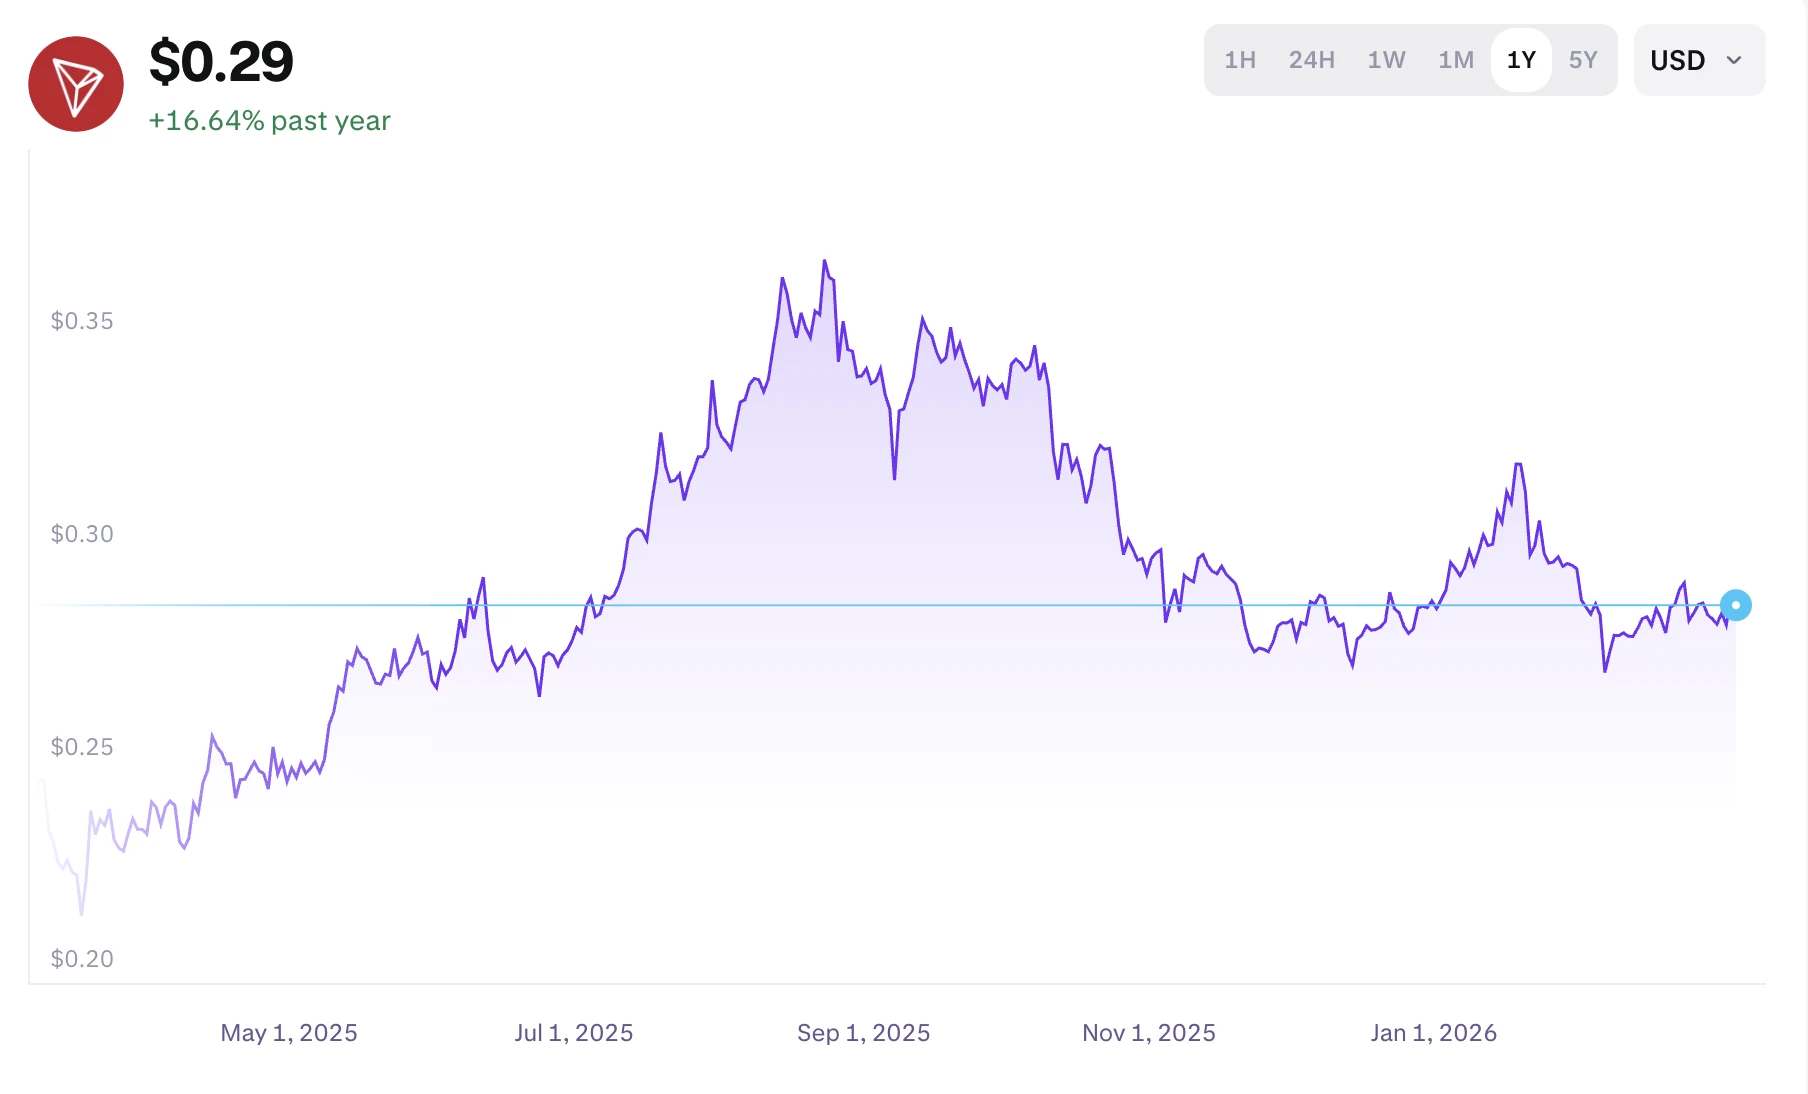1808x1094 pixels.
Task: Click the Nov 1, 2025 axis label
Action: [x=1148, y=1033]
